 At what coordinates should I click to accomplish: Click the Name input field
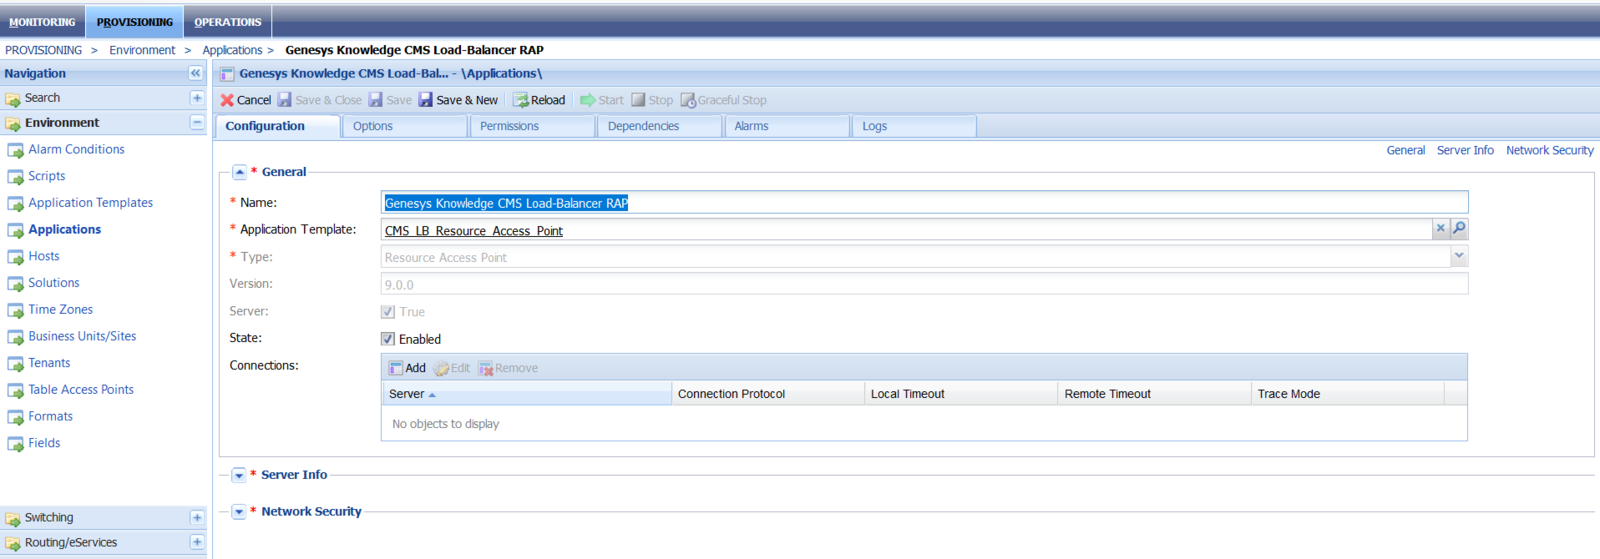(x=924, y=202)
